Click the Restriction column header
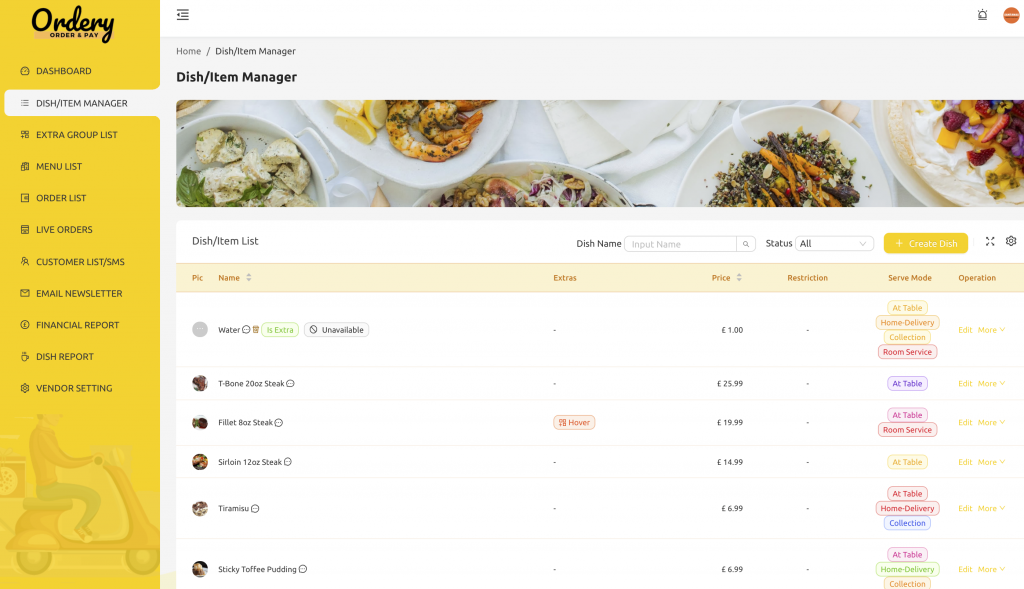Screen dimensions: 1024x589 (807, 278)
